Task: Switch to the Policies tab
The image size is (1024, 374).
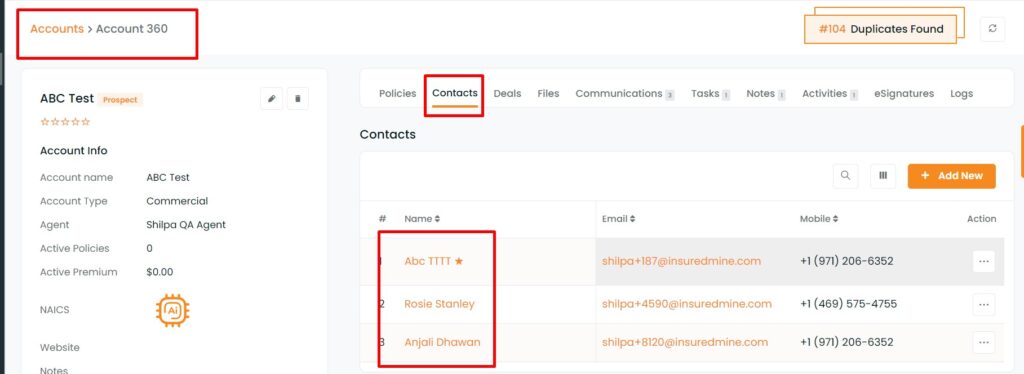Action: click(x=397, y=93)
